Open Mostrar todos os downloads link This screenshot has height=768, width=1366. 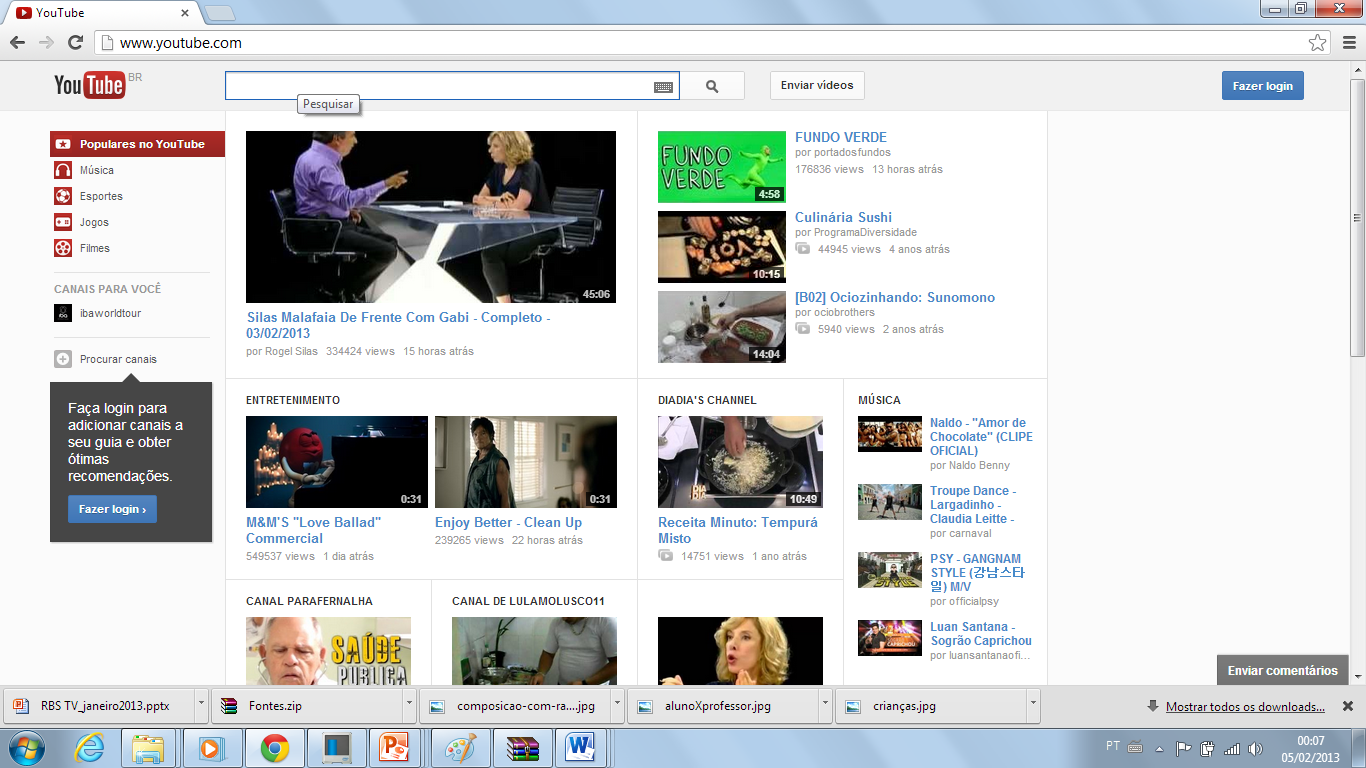tap(1245, 707)
